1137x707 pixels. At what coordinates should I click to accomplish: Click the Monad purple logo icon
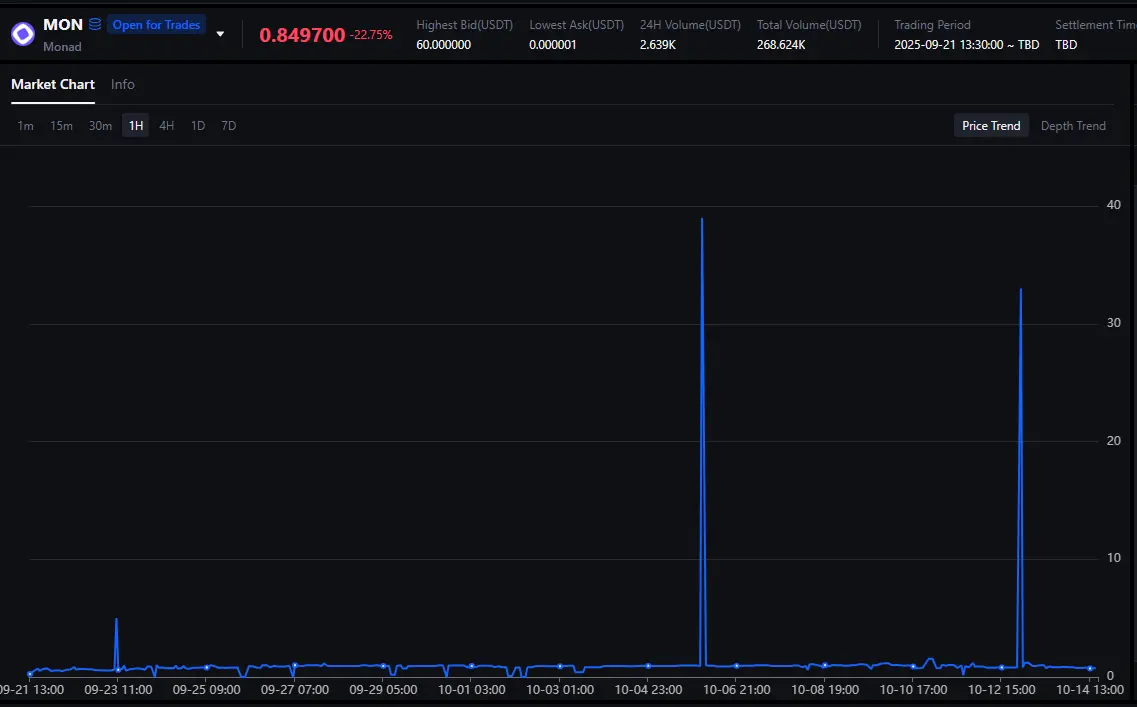(x=22, y=34)
